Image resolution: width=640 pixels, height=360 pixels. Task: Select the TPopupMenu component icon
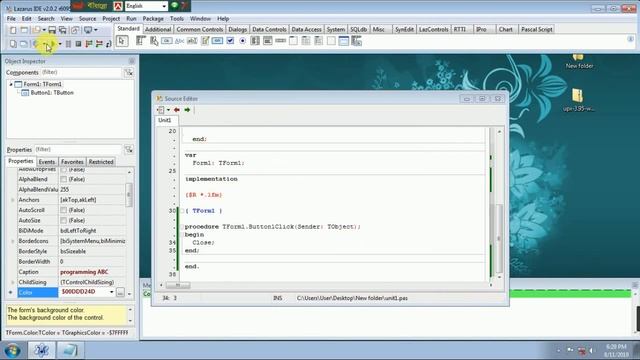[154, 41]
